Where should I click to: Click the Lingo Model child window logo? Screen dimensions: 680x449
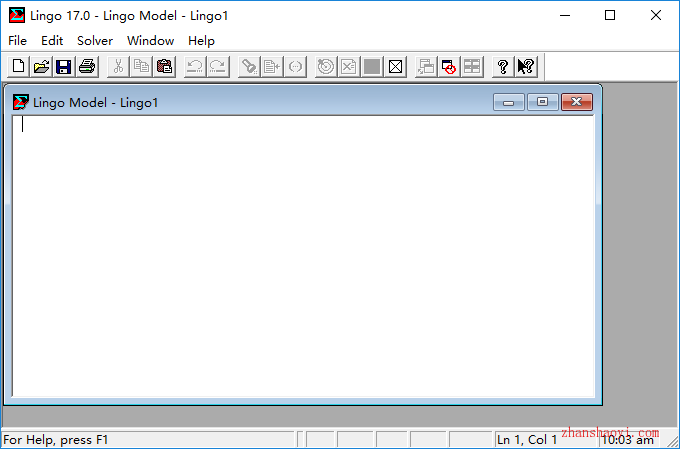click(x=20, y=102)
